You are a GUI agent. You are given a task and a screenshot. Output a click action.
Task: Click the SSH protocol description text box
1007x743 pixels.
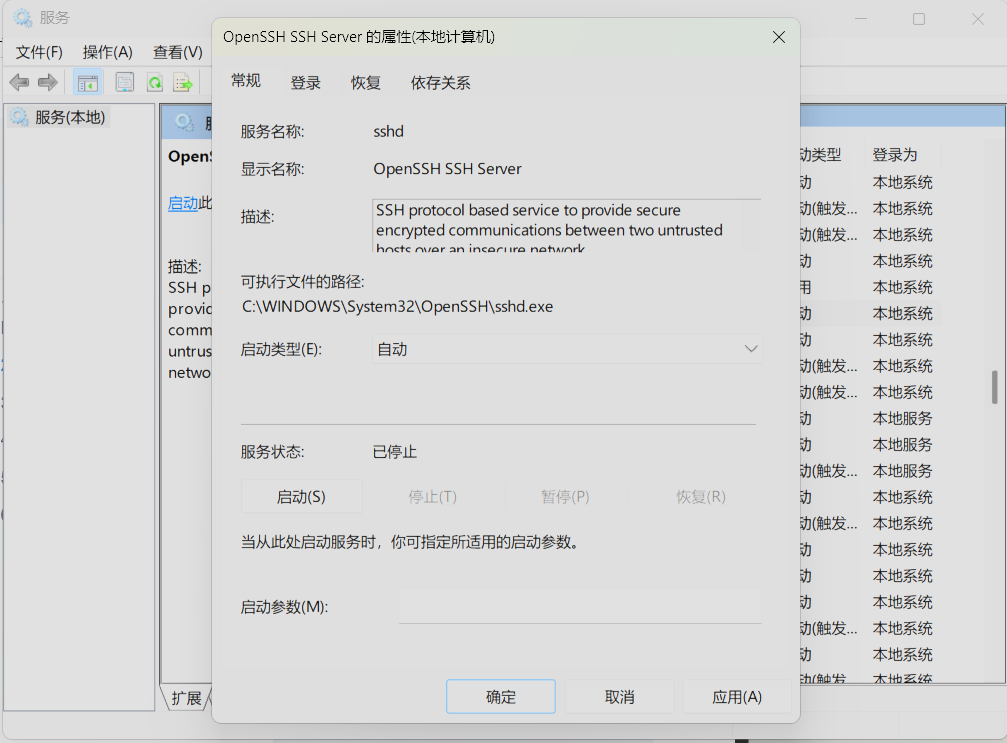[566, 225]
